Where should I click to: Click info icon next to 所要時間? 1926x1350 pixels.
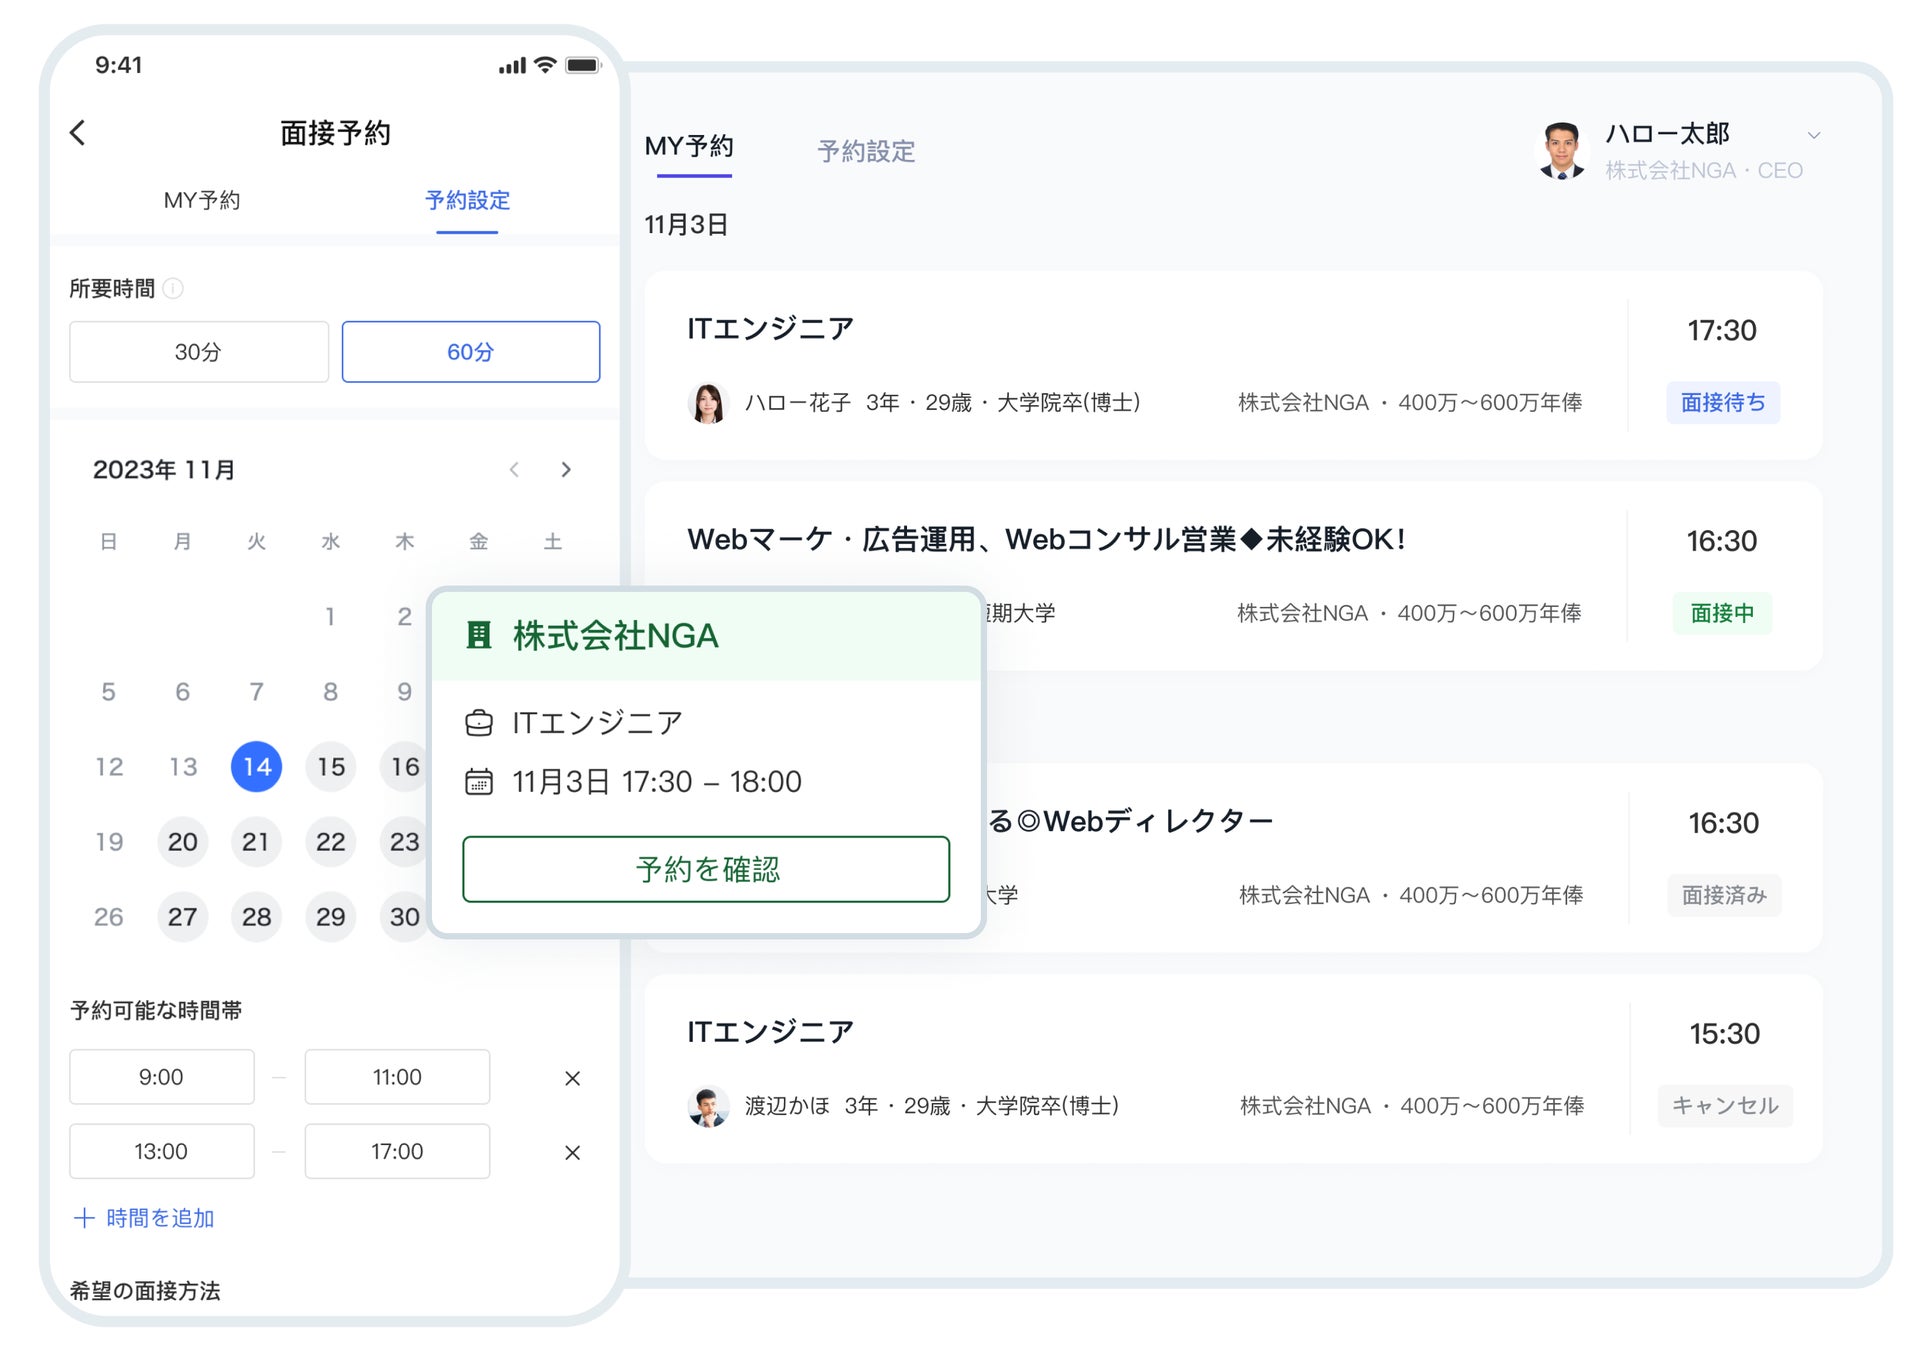173,289
